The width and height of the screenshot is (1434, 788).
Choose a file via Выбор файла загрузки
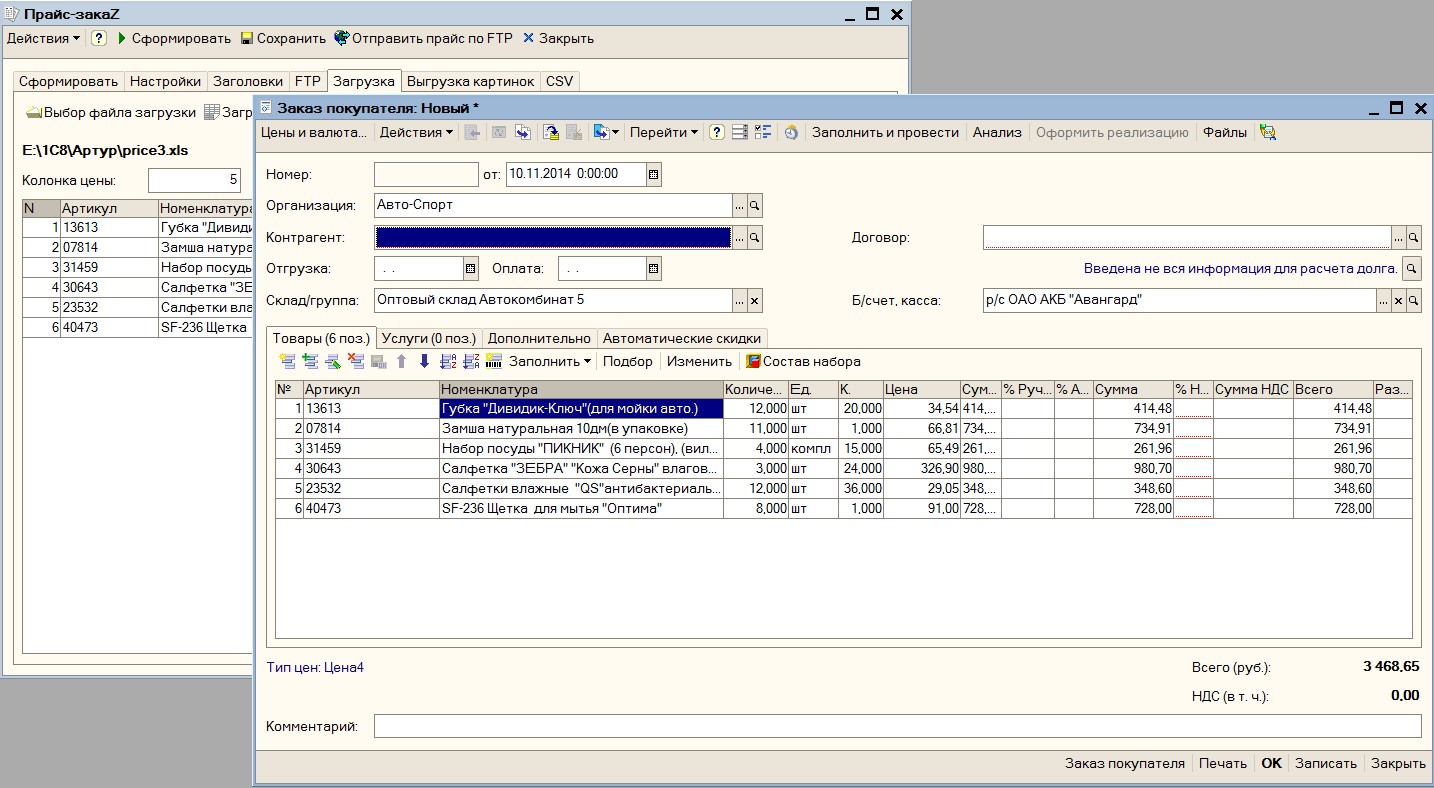point(111,112)
